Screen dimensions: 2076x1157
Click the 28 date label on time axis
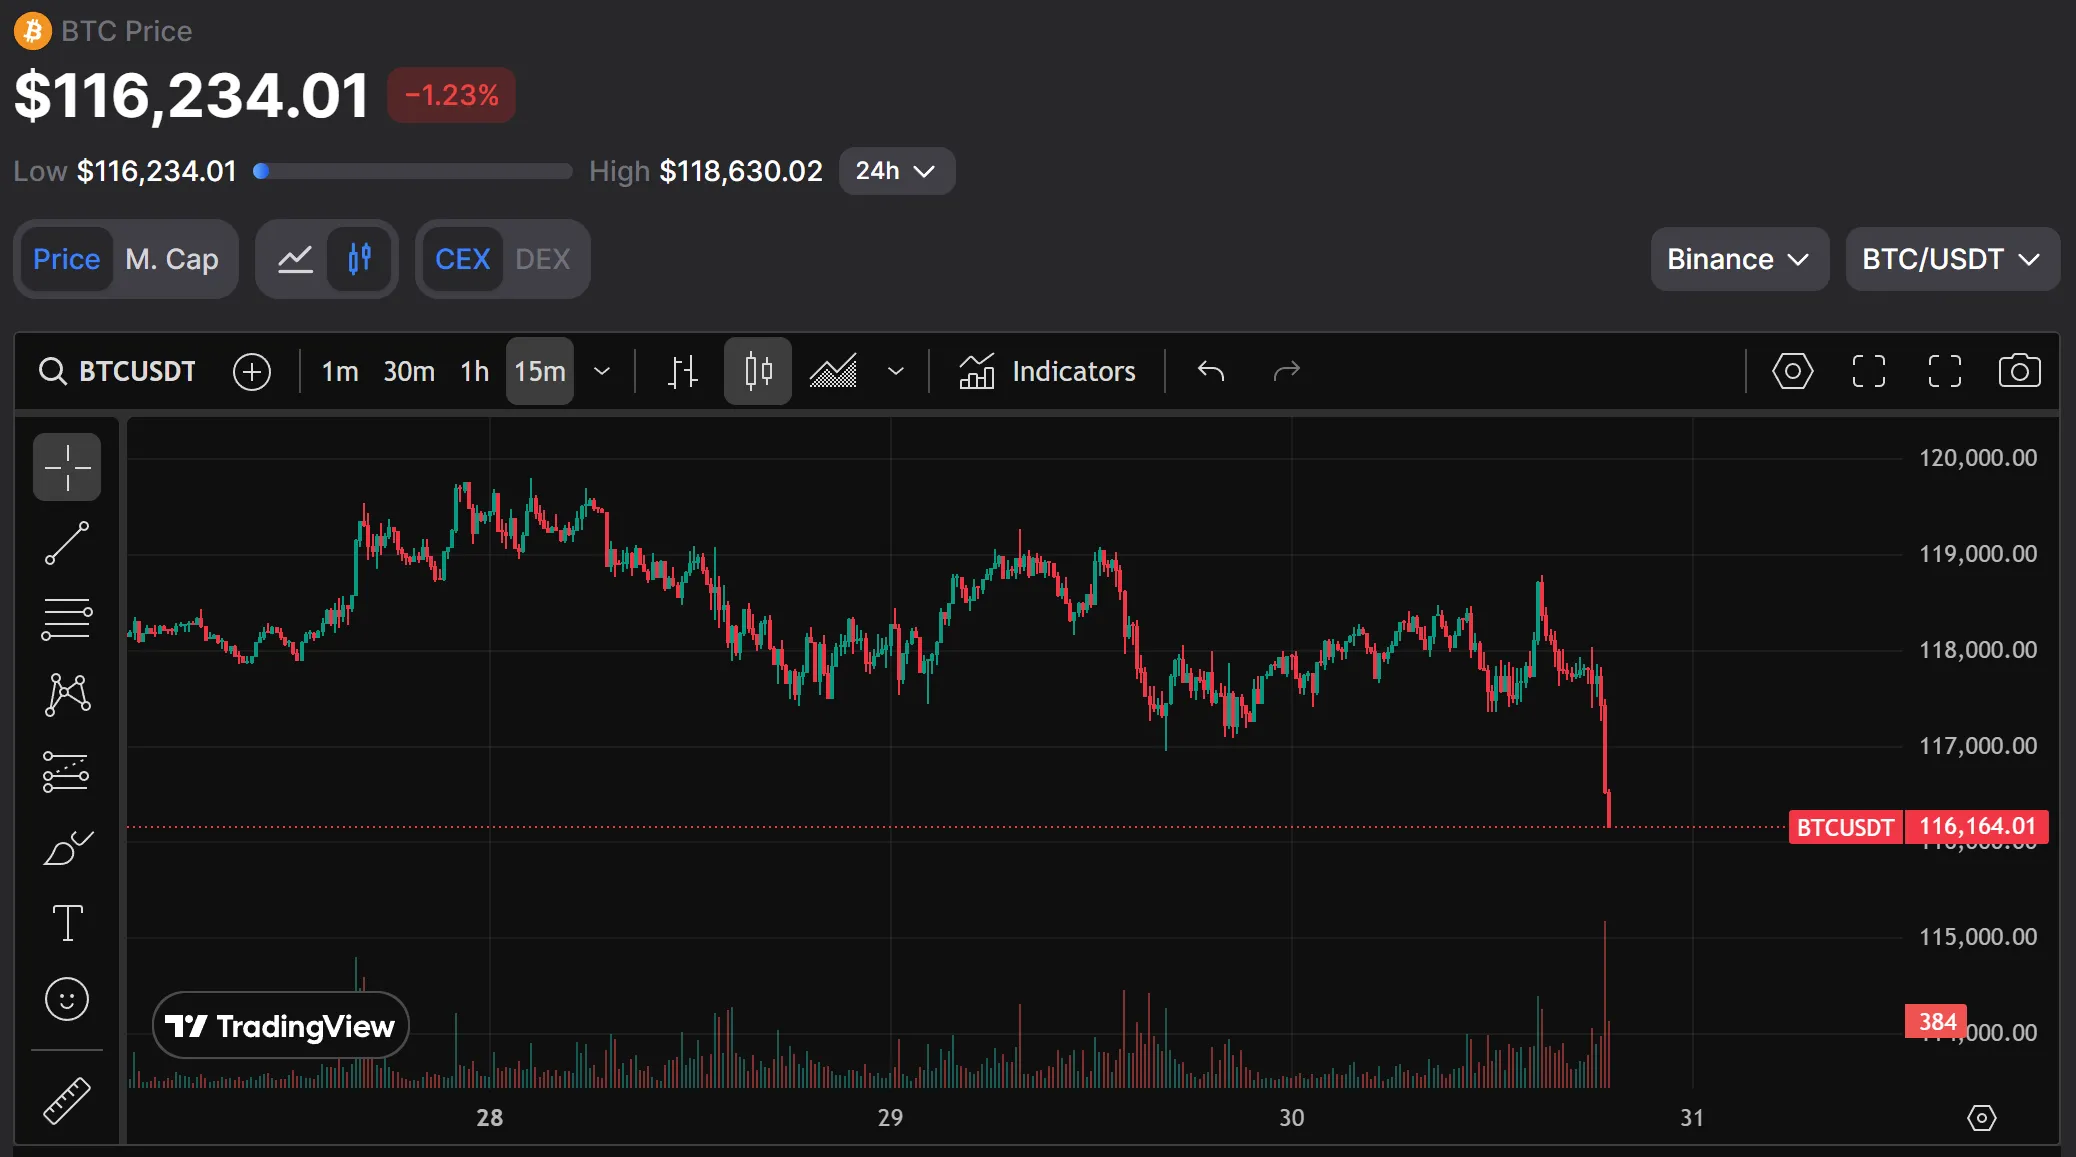tap(490, 1117)
